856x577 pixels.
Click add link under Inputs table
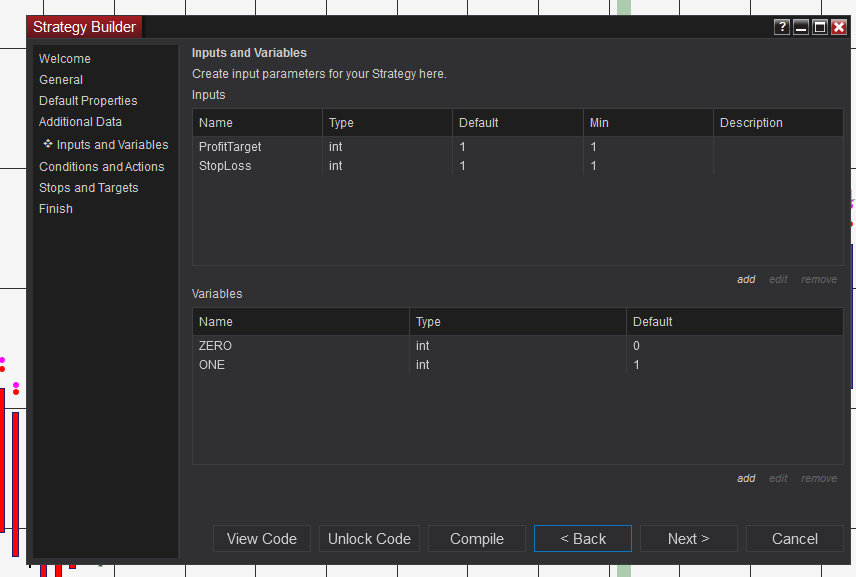(746, 279)
